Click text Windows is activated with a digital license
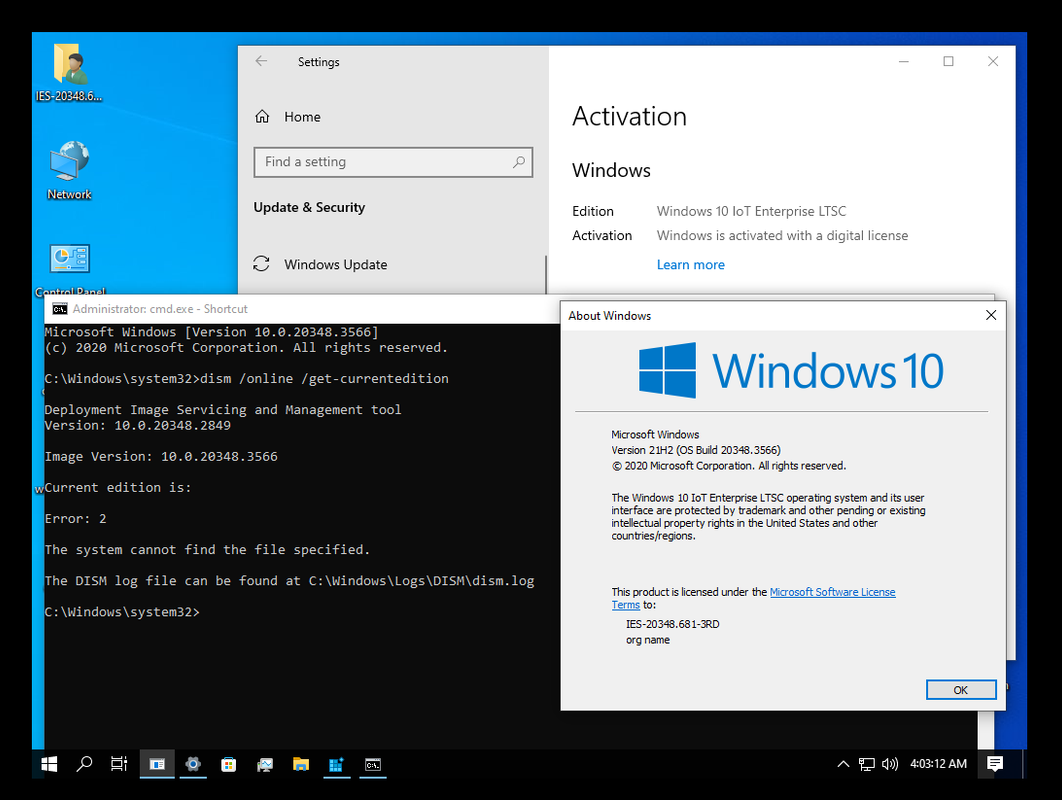Viewport: 1062px width, 800px height. 782,236
